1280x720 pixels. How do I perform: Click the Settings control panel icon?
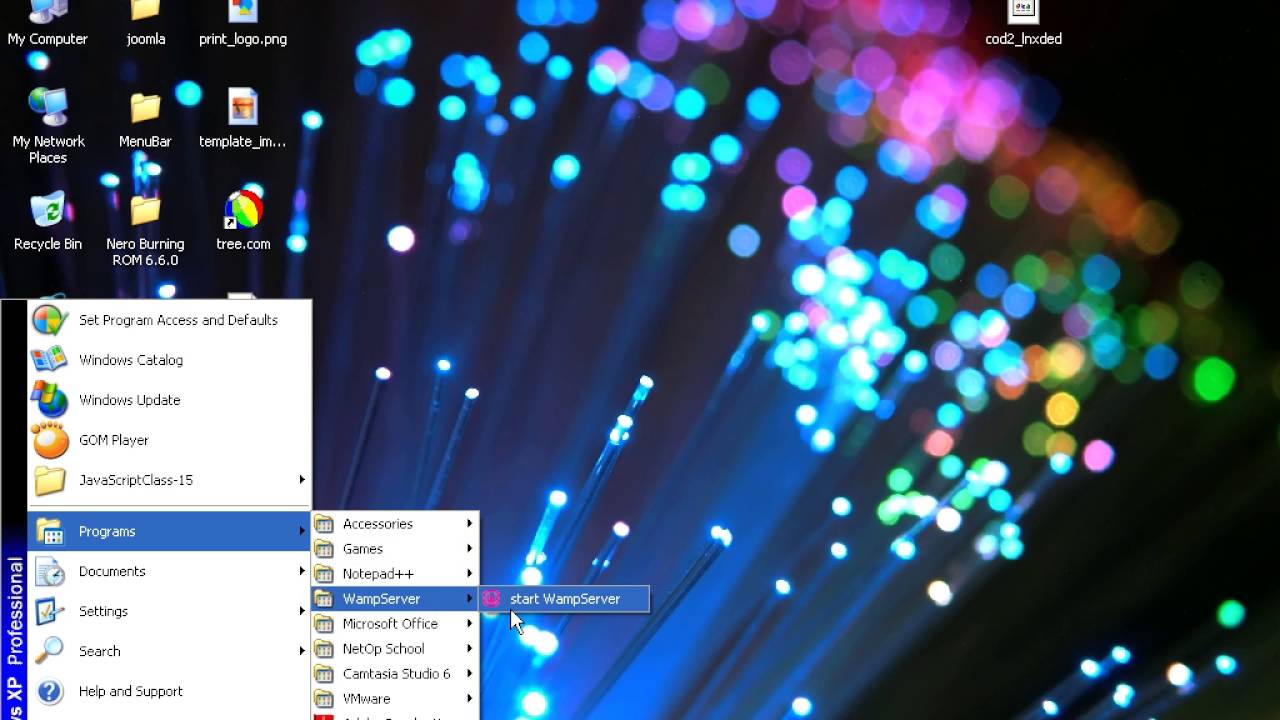coord(49,611)
